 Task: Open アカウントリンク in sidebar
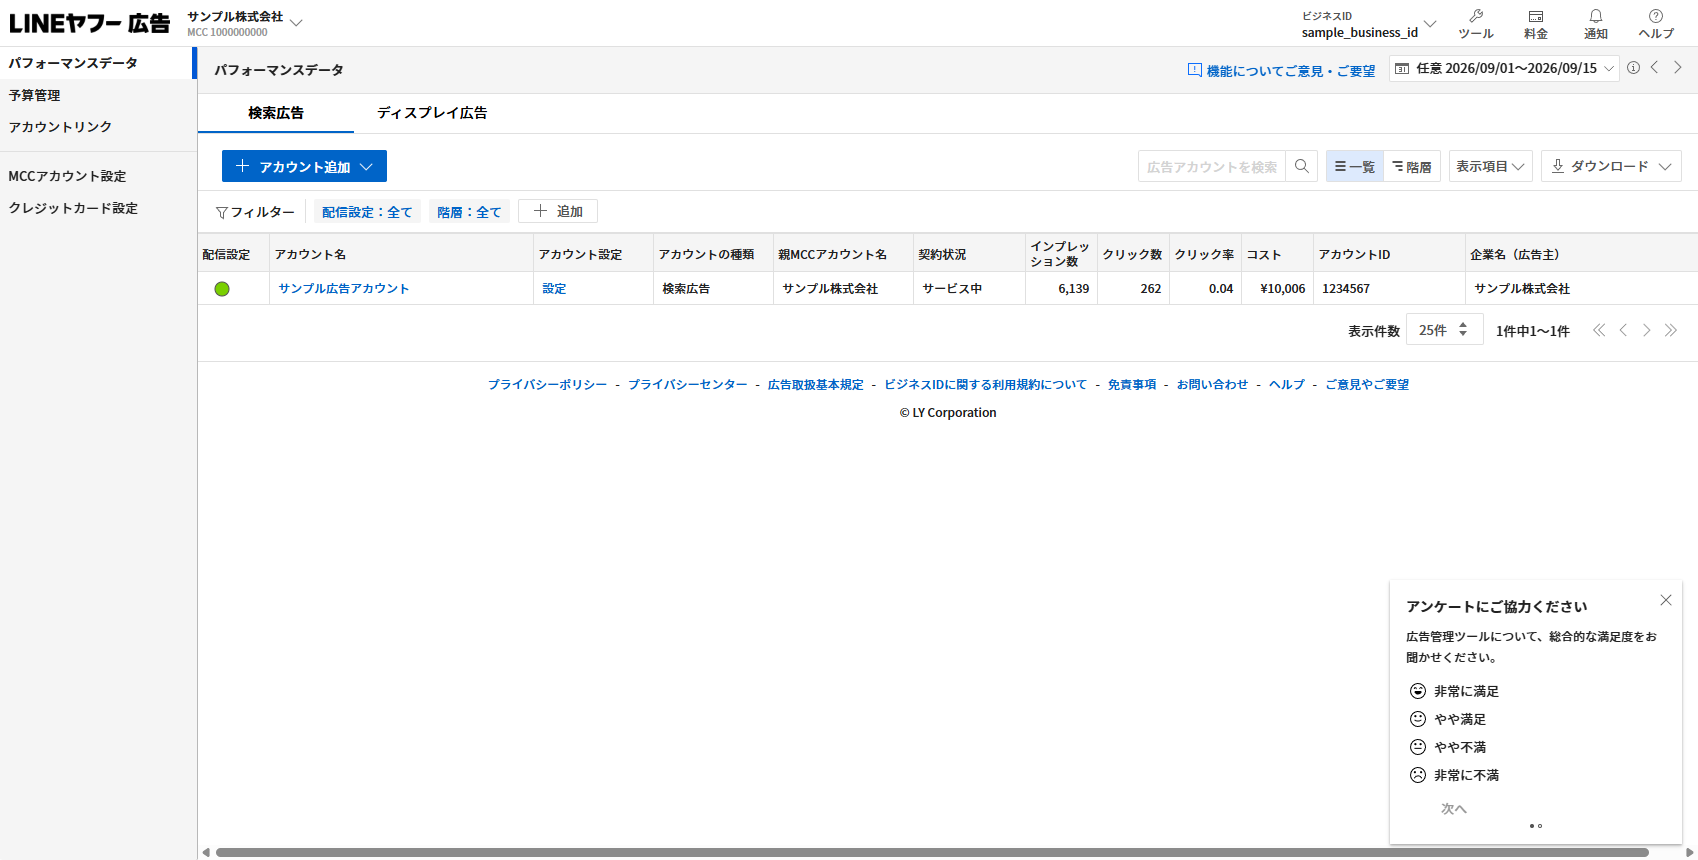click(x=97, y=127)
